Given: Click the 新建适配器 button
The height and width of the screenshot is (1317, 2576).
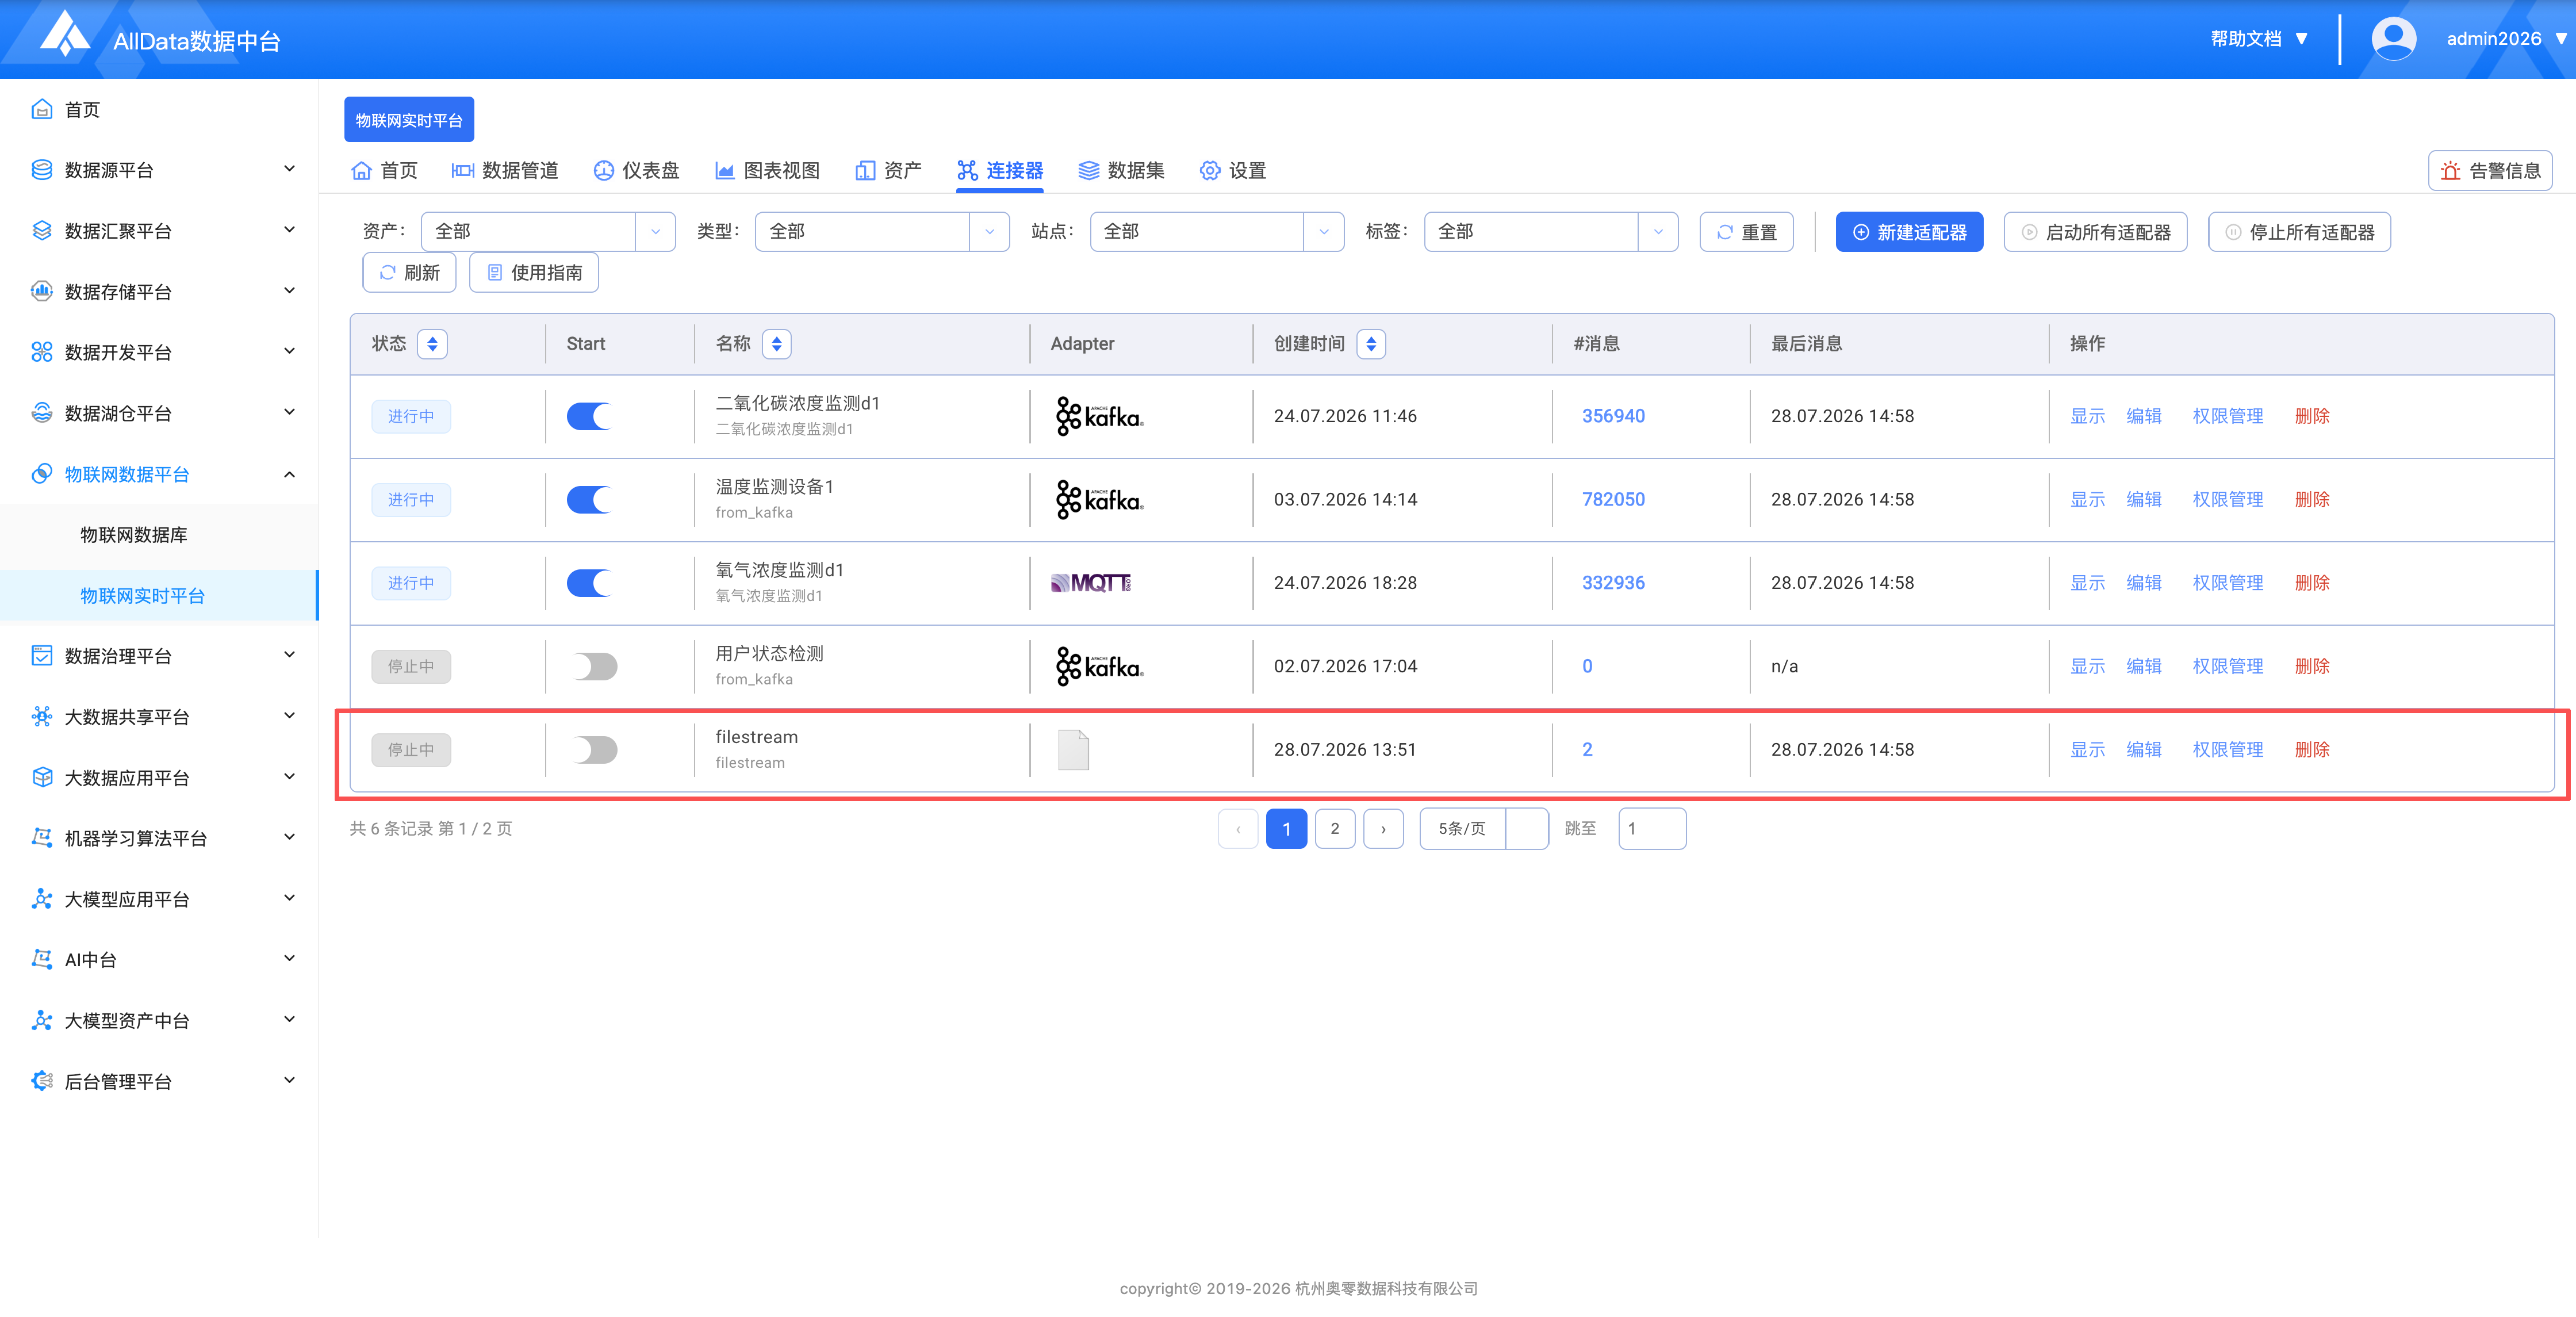Looking at the screenshot, I should click(1909, 232).
